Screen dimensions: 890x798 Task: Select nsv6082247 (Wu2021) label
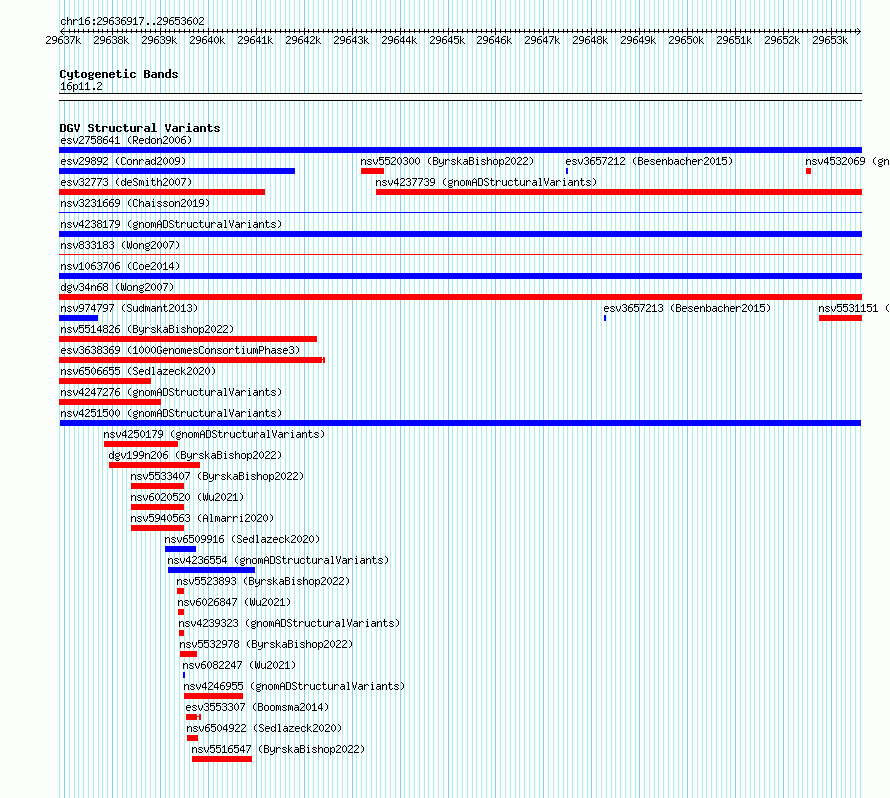239,665
